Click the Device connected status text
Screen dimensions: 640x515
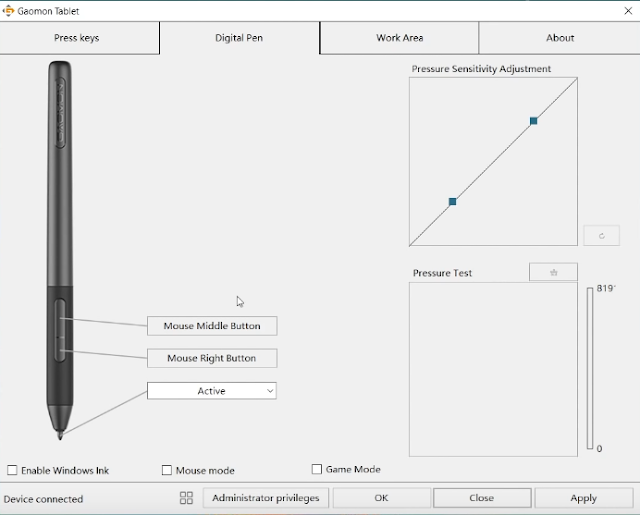[x=43, y=499]
